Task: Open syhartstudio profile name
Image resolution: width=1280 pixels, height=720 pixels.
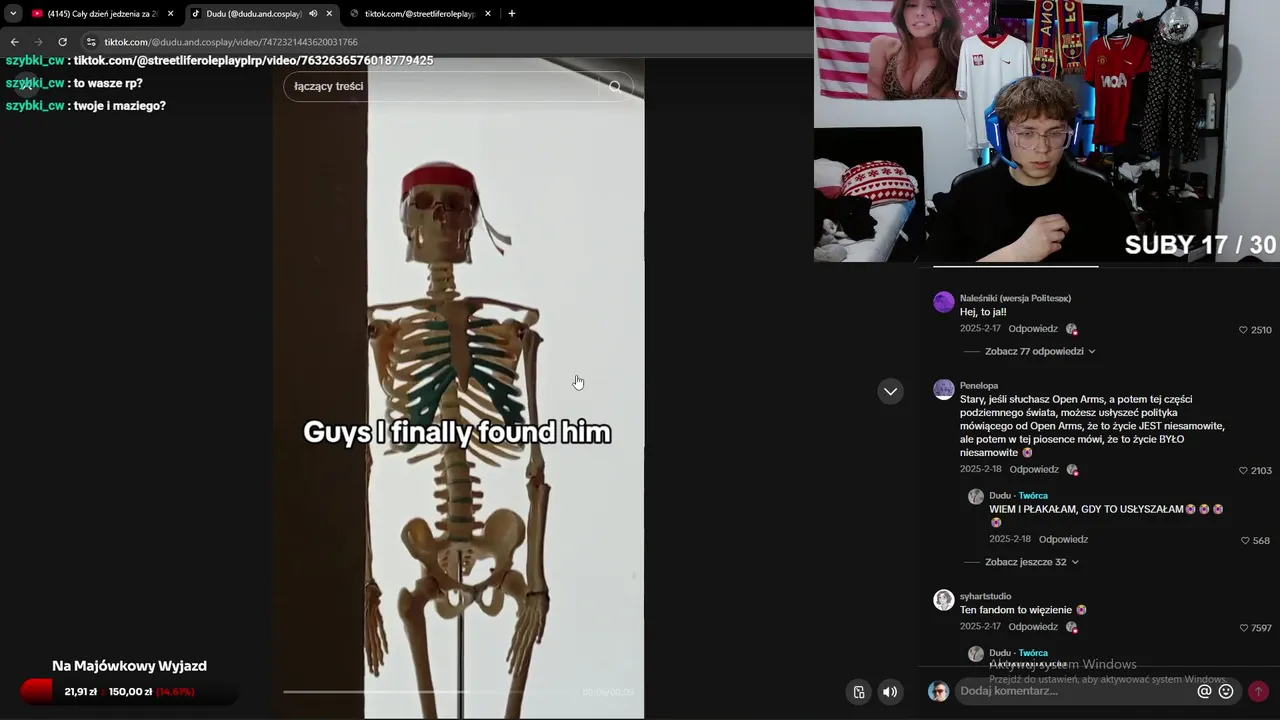Action: 985,596
